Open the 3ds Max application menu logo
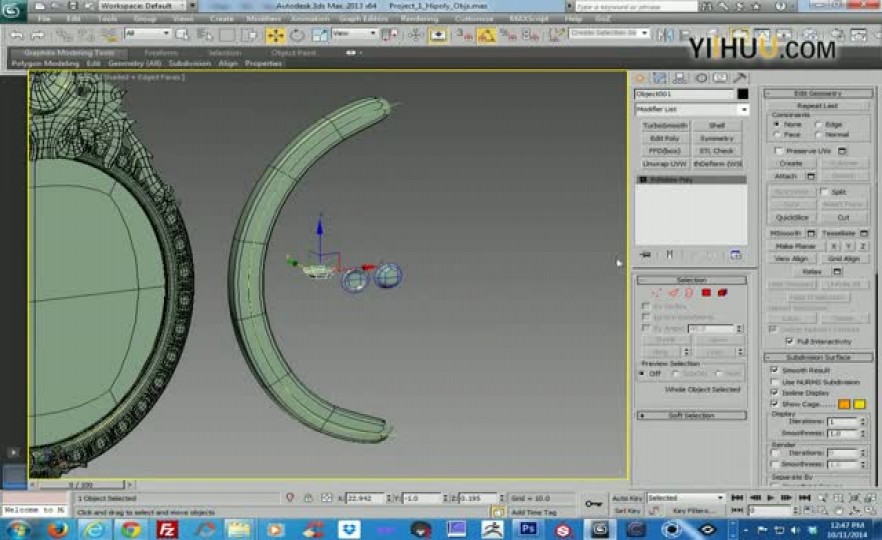The width and height of the screenshot is (882, 540). pos(12,11)
